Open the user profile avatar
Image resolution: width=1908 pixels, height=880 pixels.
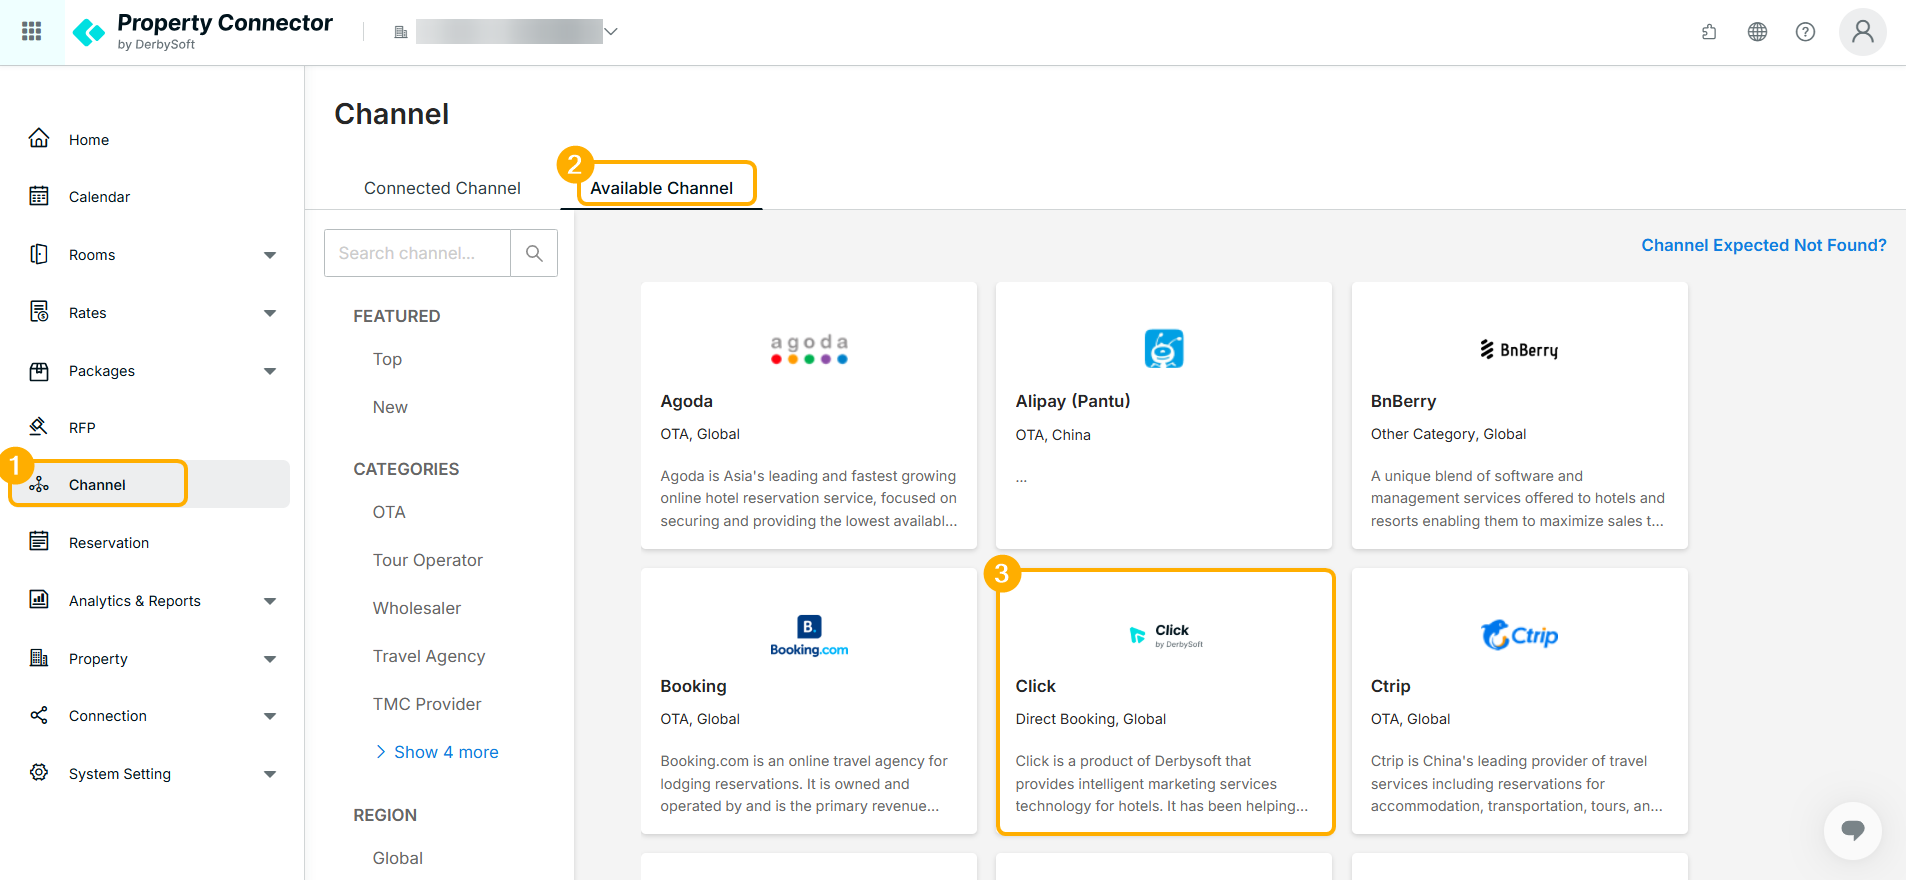[1862, 32]
